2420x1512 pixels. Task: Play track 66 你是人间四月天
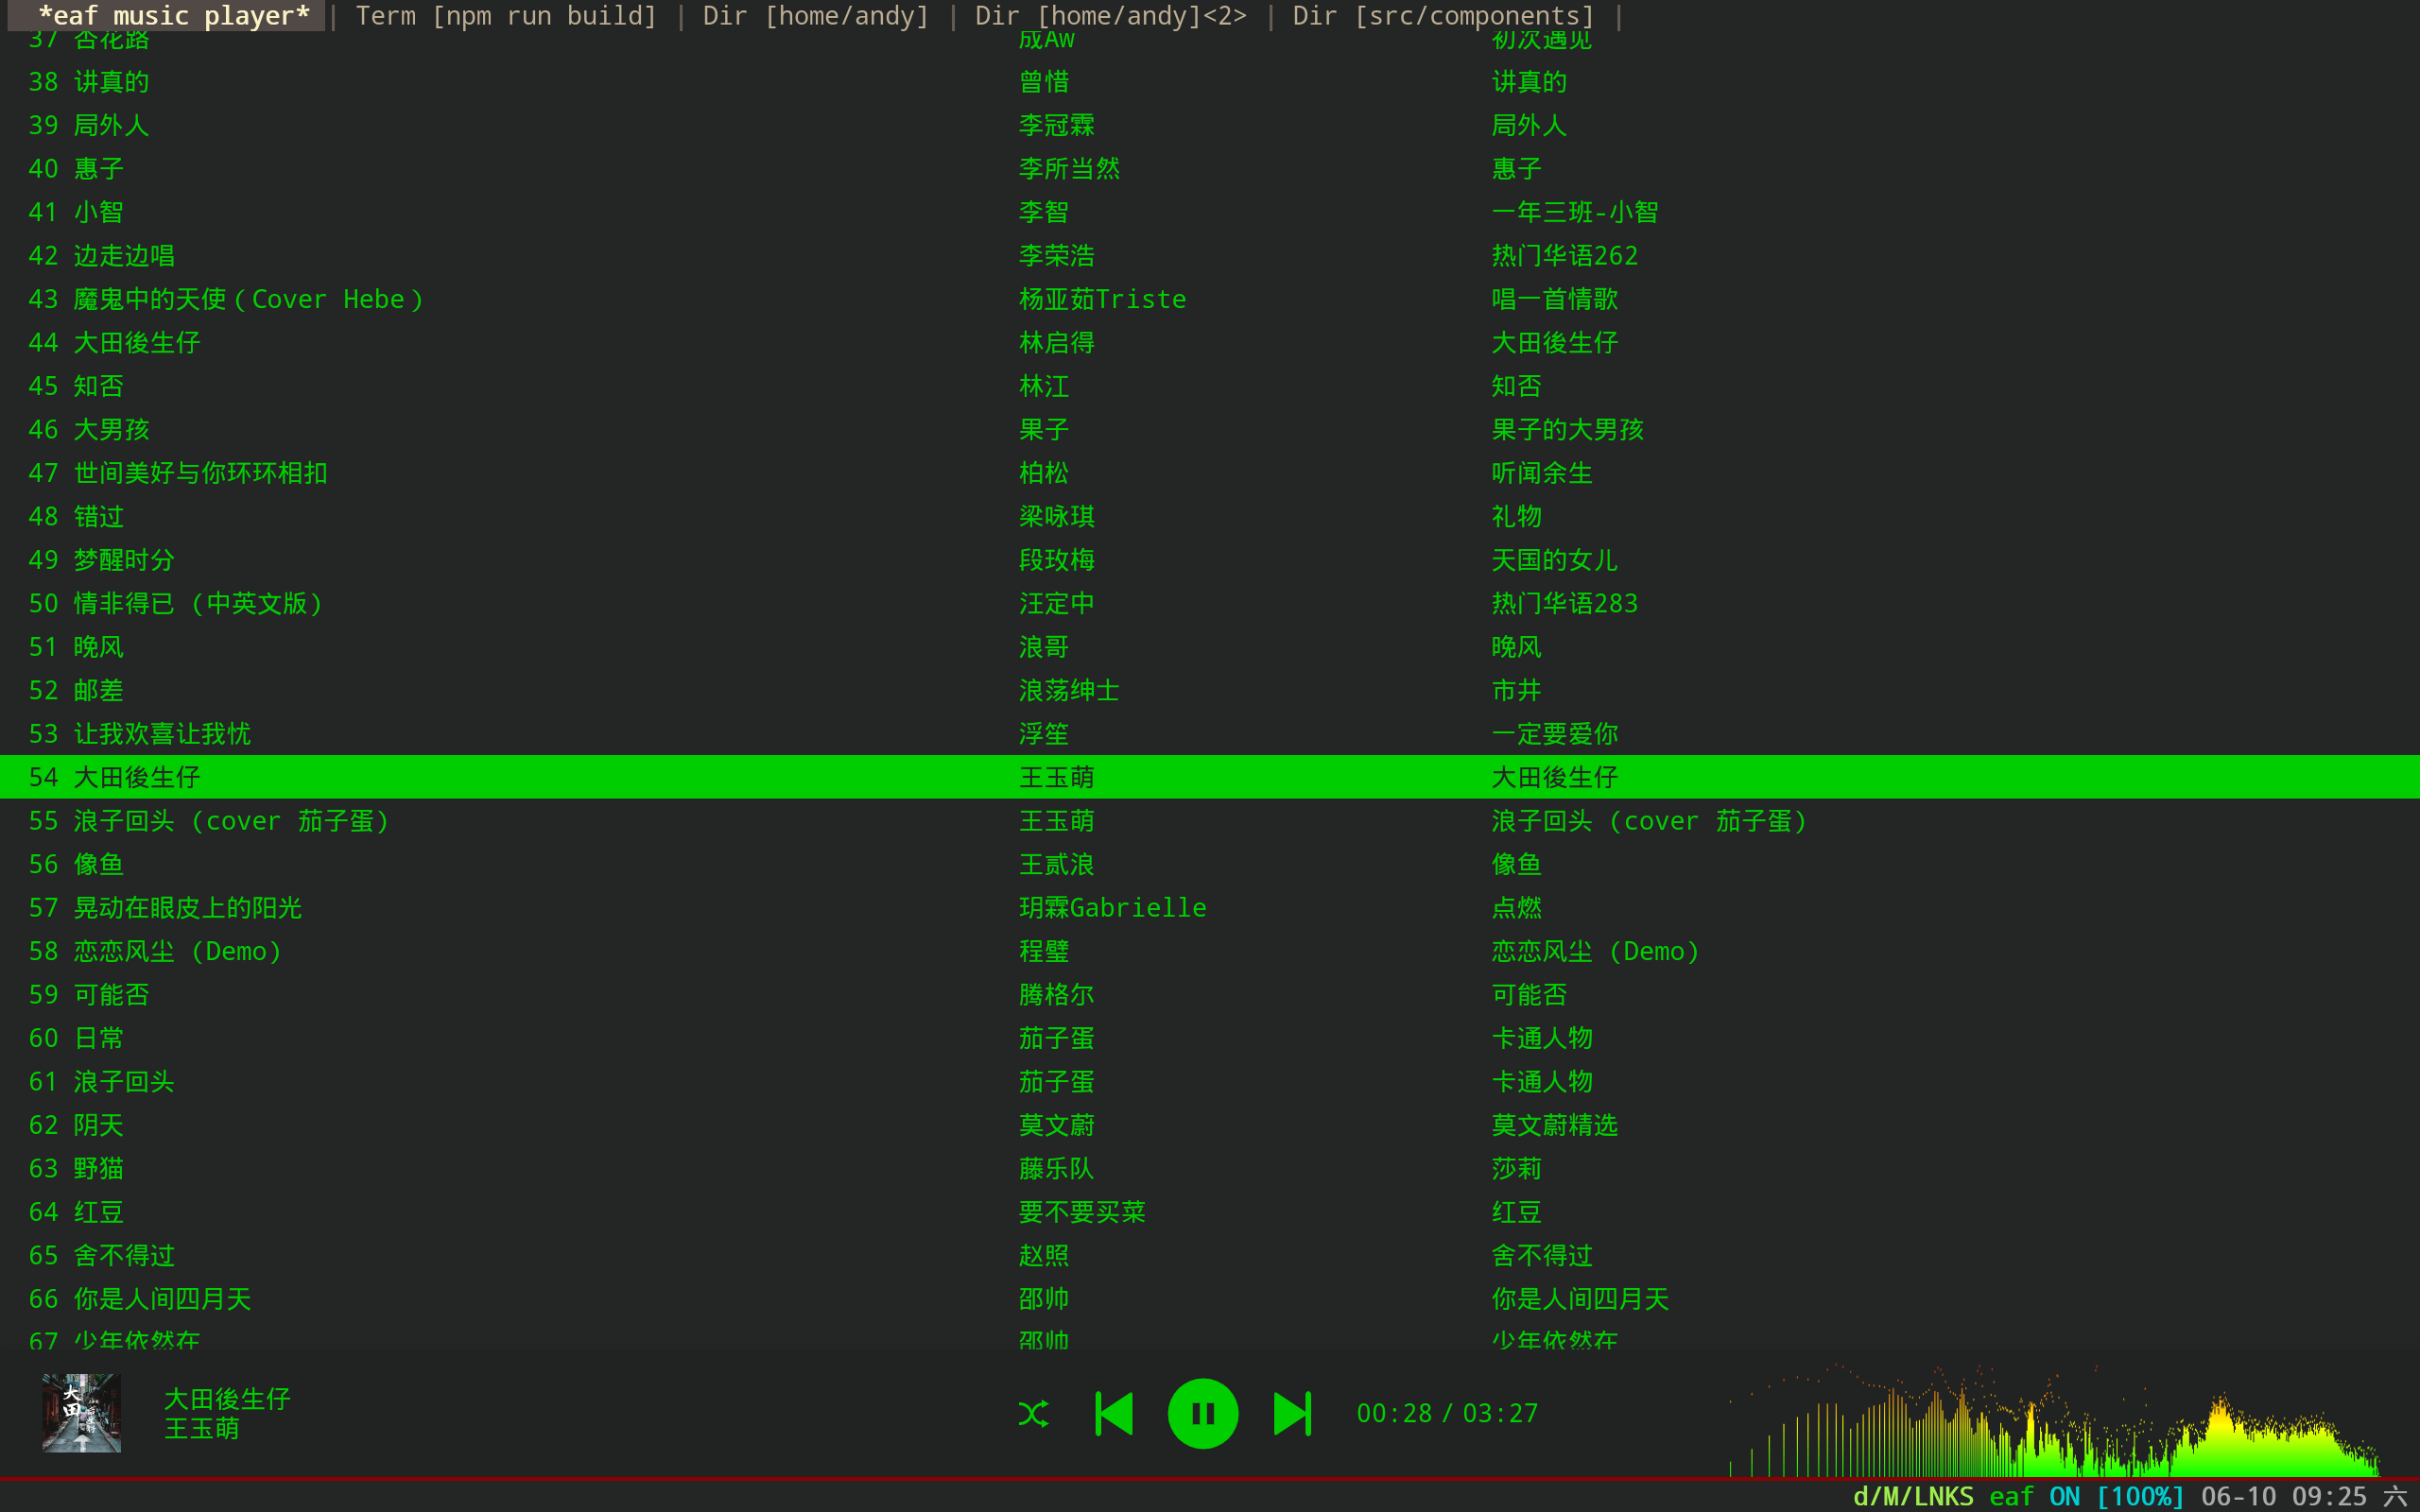(x=162, y=1299)
